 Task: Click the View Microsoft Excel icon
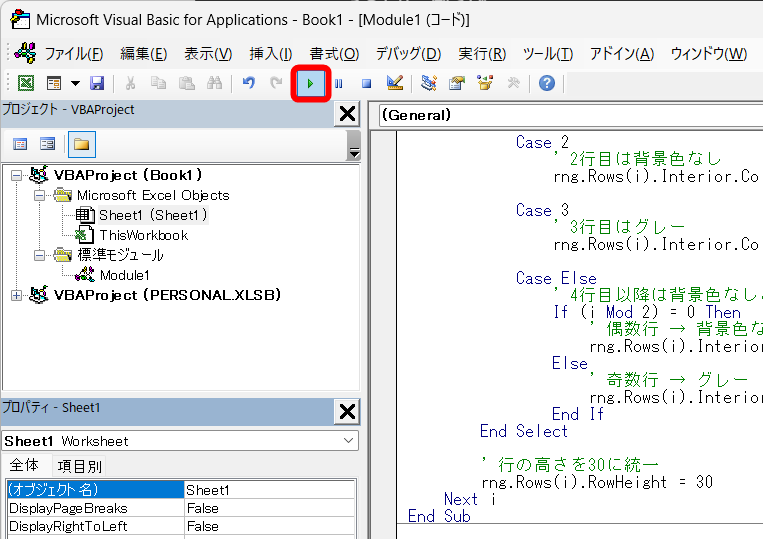26,83
